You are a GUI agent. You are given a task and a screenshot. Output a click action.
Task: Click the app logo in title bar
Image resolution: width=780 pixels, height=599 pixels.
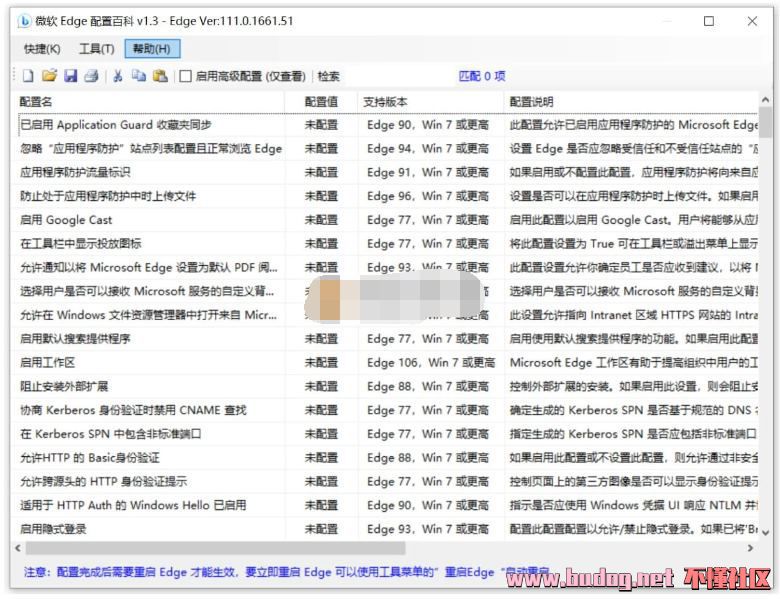pos(23,21)
